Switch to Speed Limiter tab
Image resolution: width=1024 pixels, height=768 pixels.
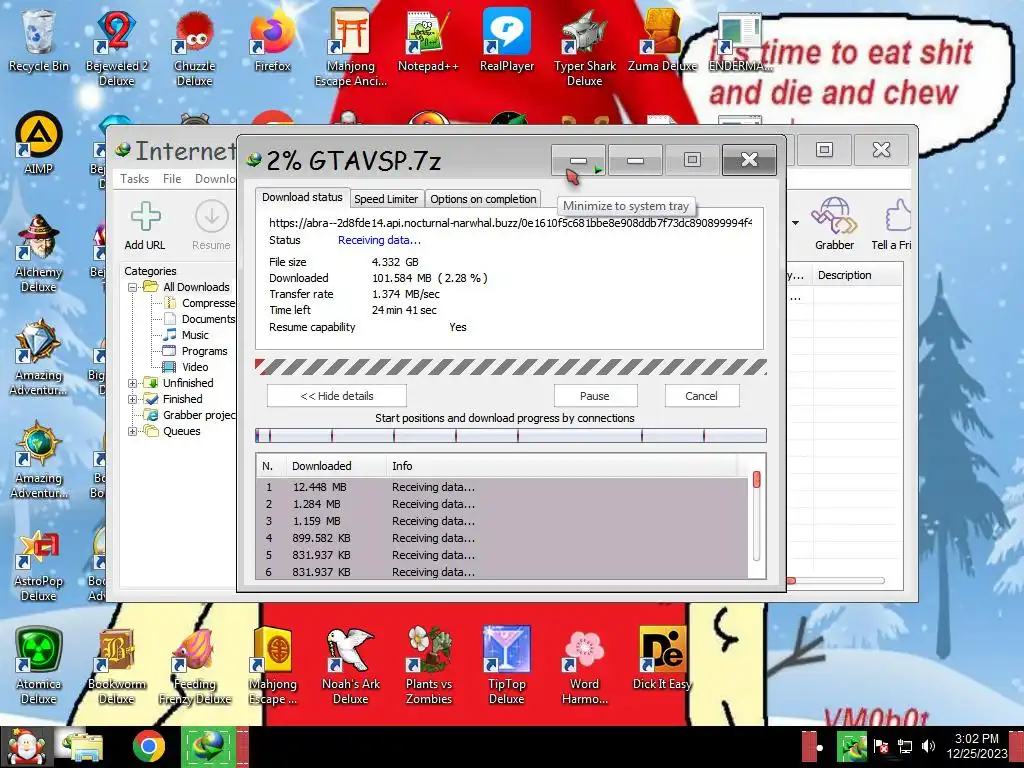(386, 199)
